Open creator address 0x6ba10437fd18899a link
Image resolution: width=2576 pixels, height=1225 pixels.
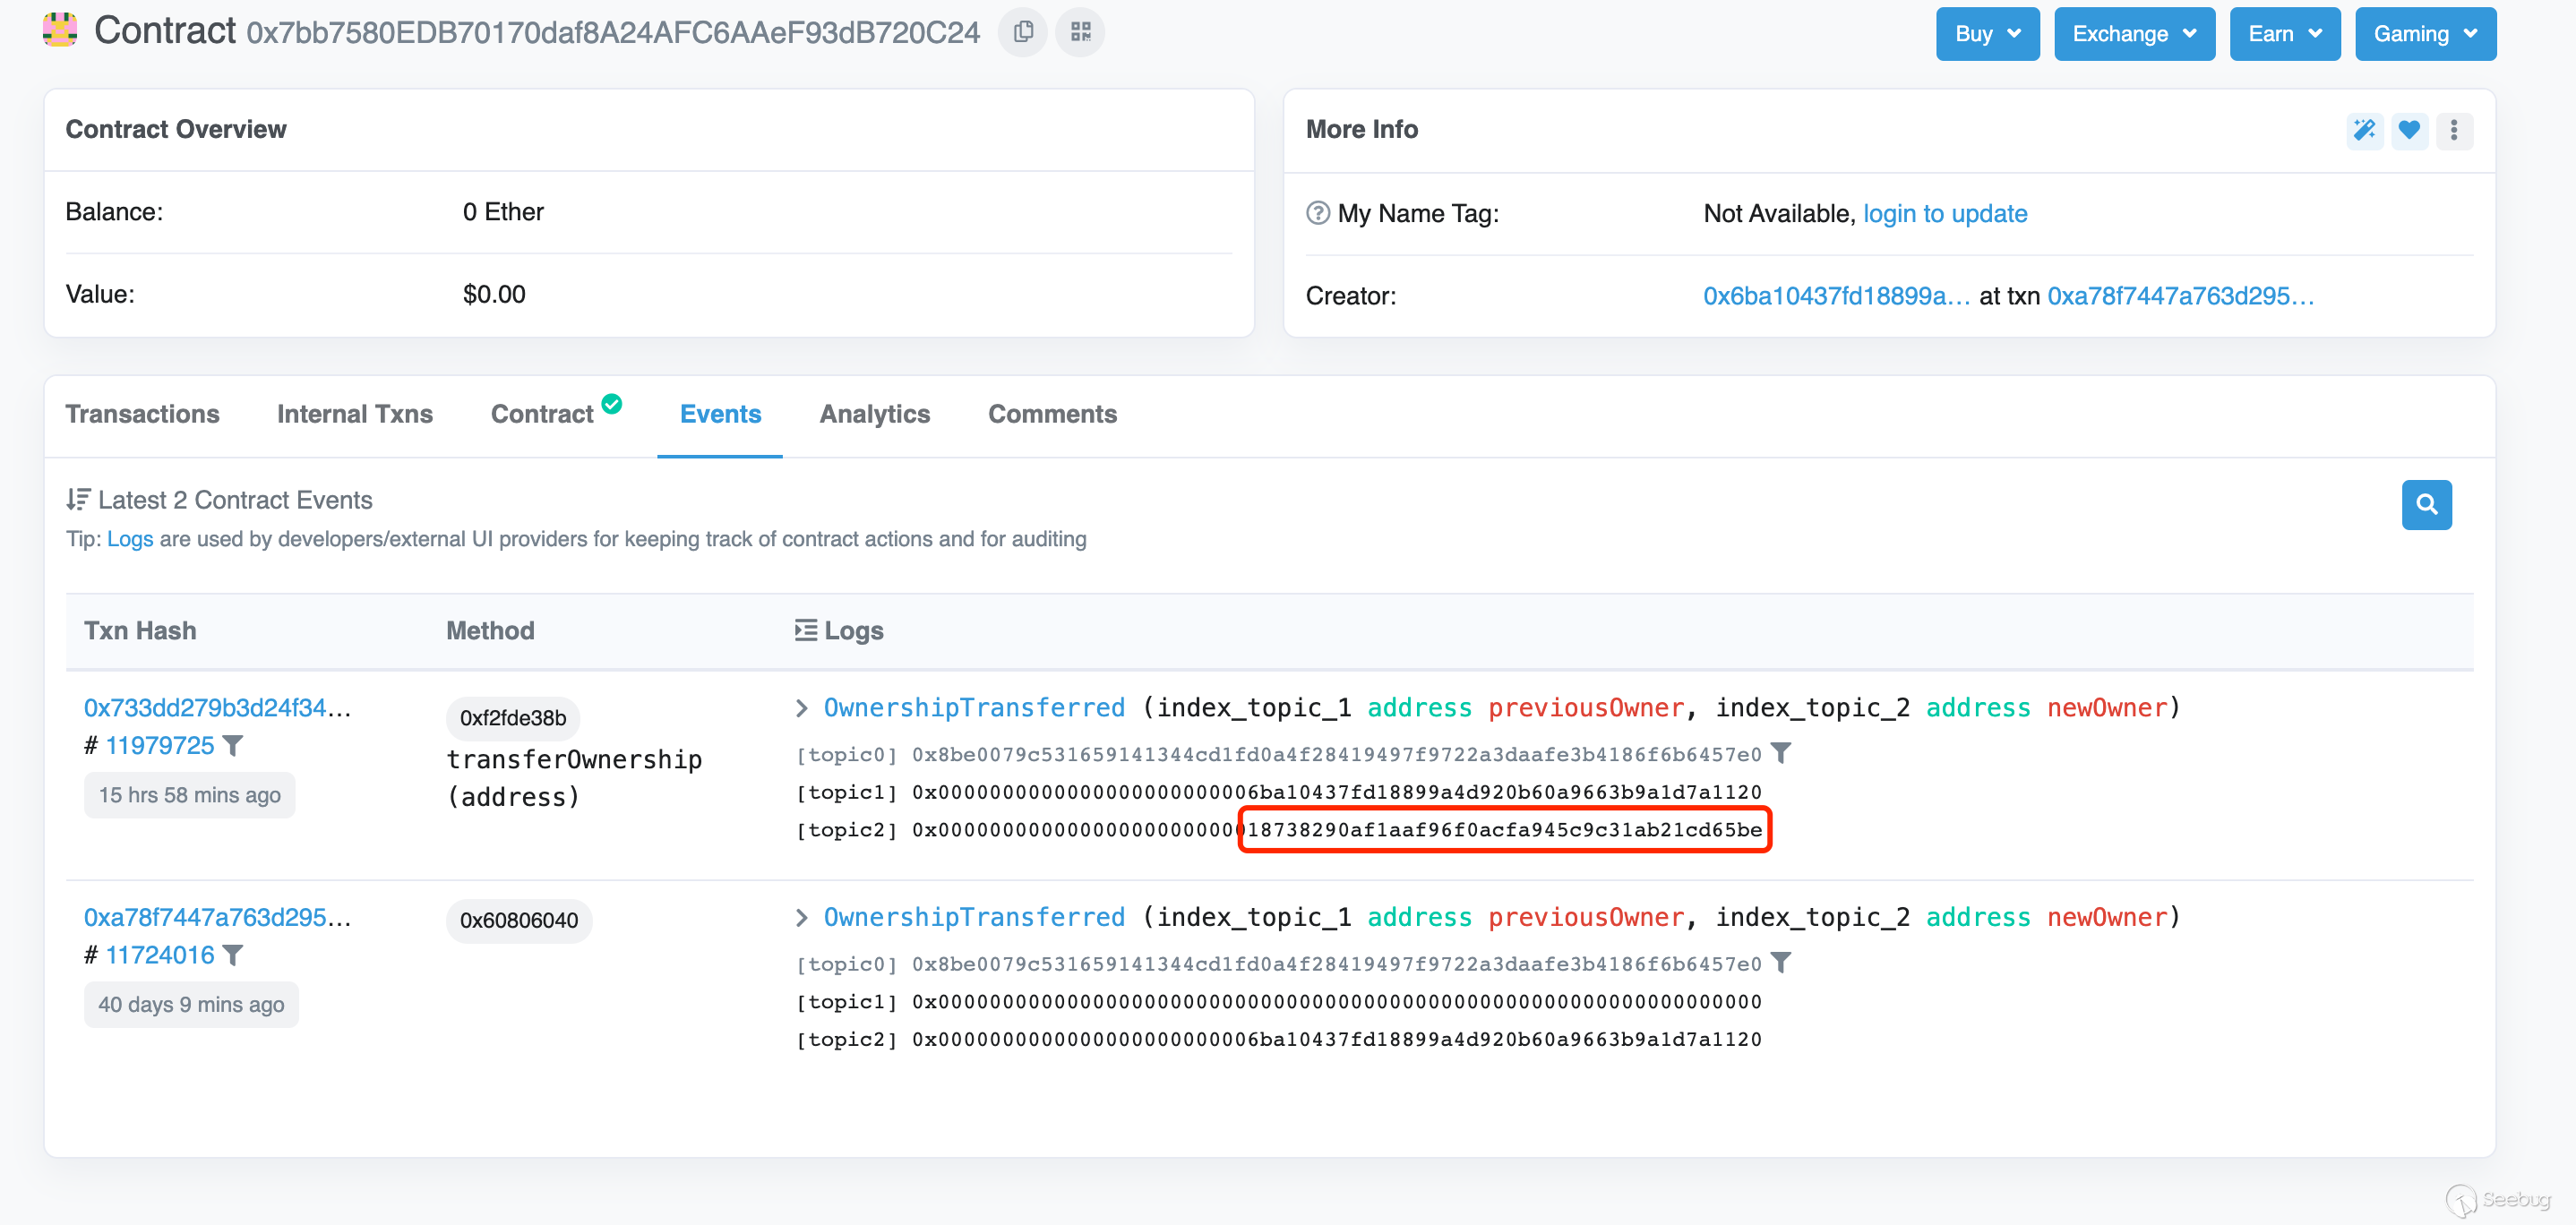[1835, 296]
